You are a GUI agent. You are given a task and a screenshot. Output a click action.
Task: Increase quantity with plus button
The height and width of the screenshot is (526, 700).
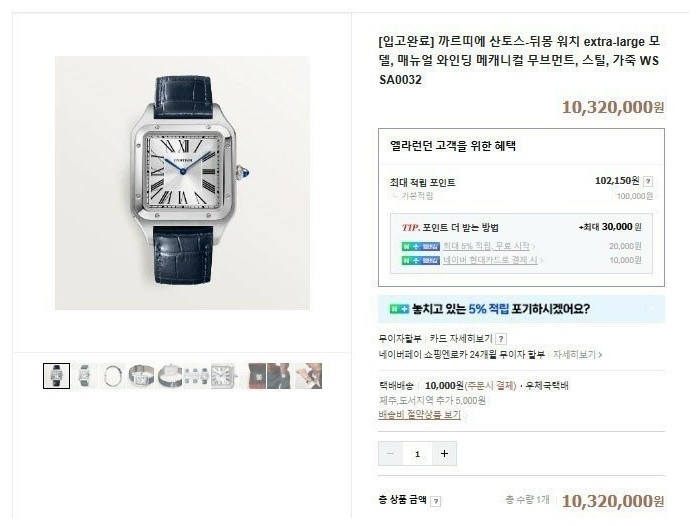(444, 454)
